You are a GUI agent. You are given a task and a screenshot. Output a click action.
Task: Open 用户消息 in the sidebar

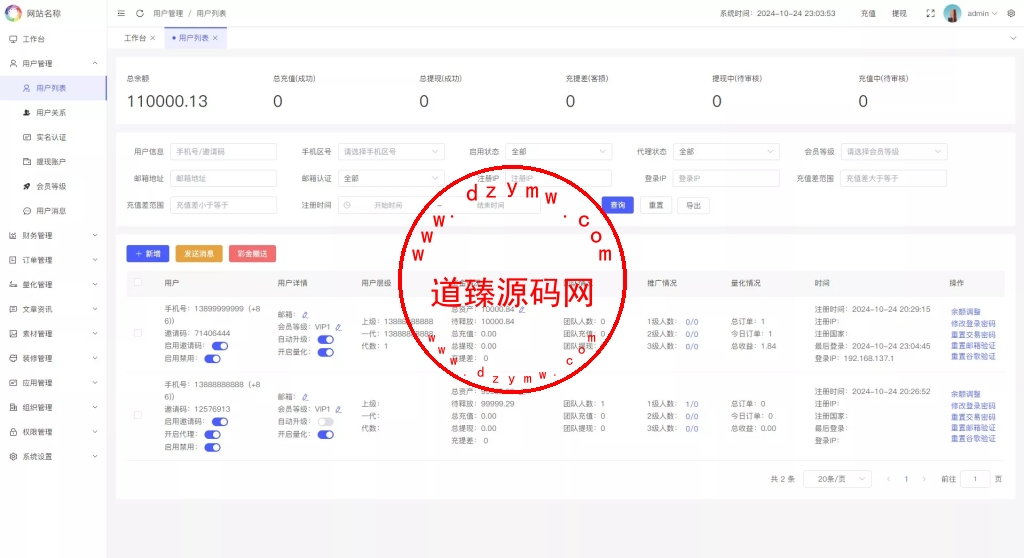coord(54,211)
